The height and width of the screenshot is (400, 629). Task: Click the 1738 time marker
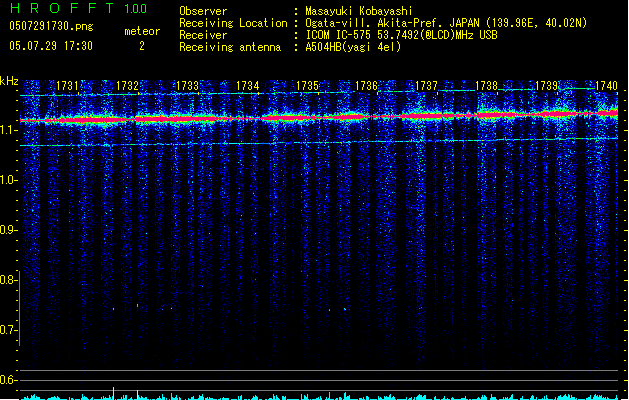coord(486,86)
